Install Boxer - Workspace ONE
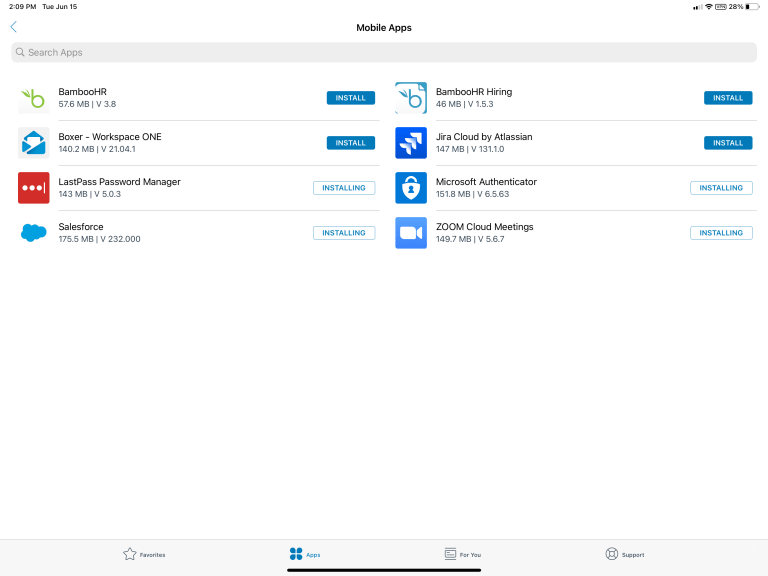Viewport: 768px width, 576px height. 350,143
